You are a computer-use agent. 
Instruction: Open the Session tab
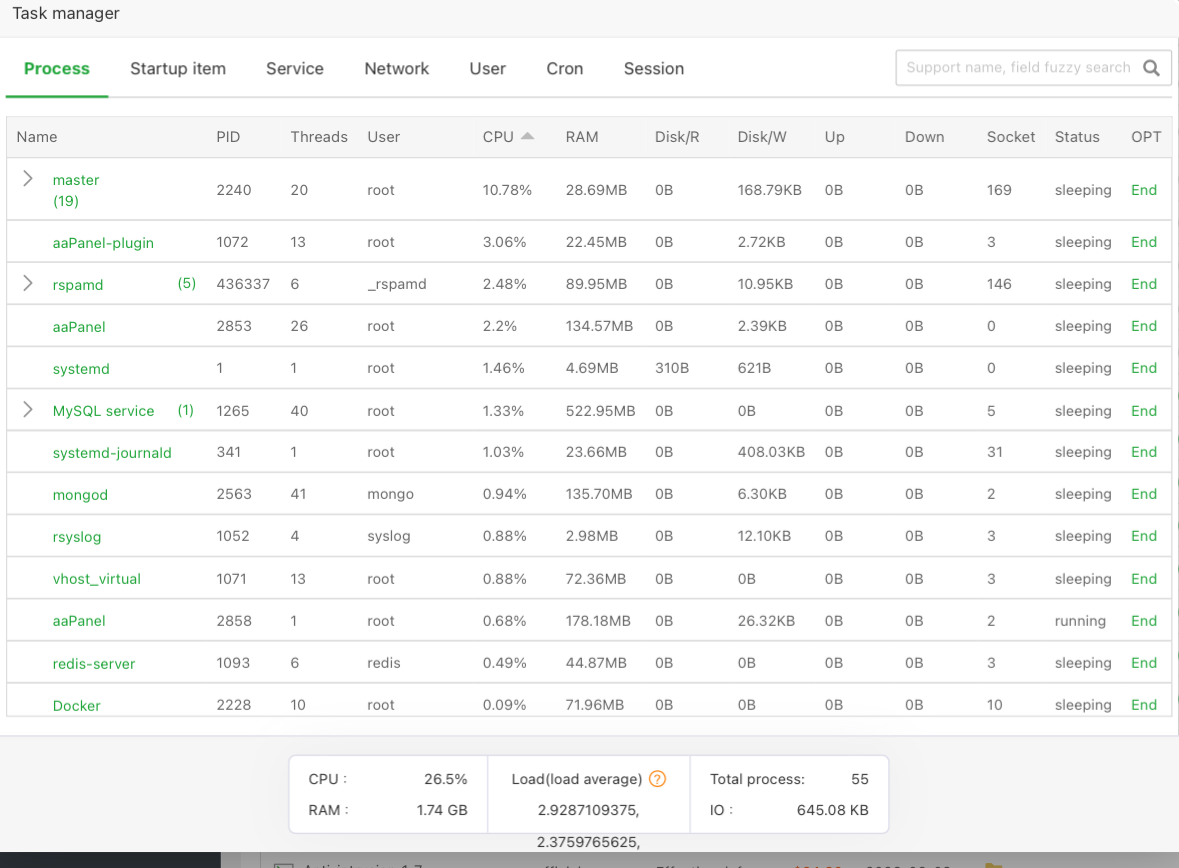[x=653, y=68]
